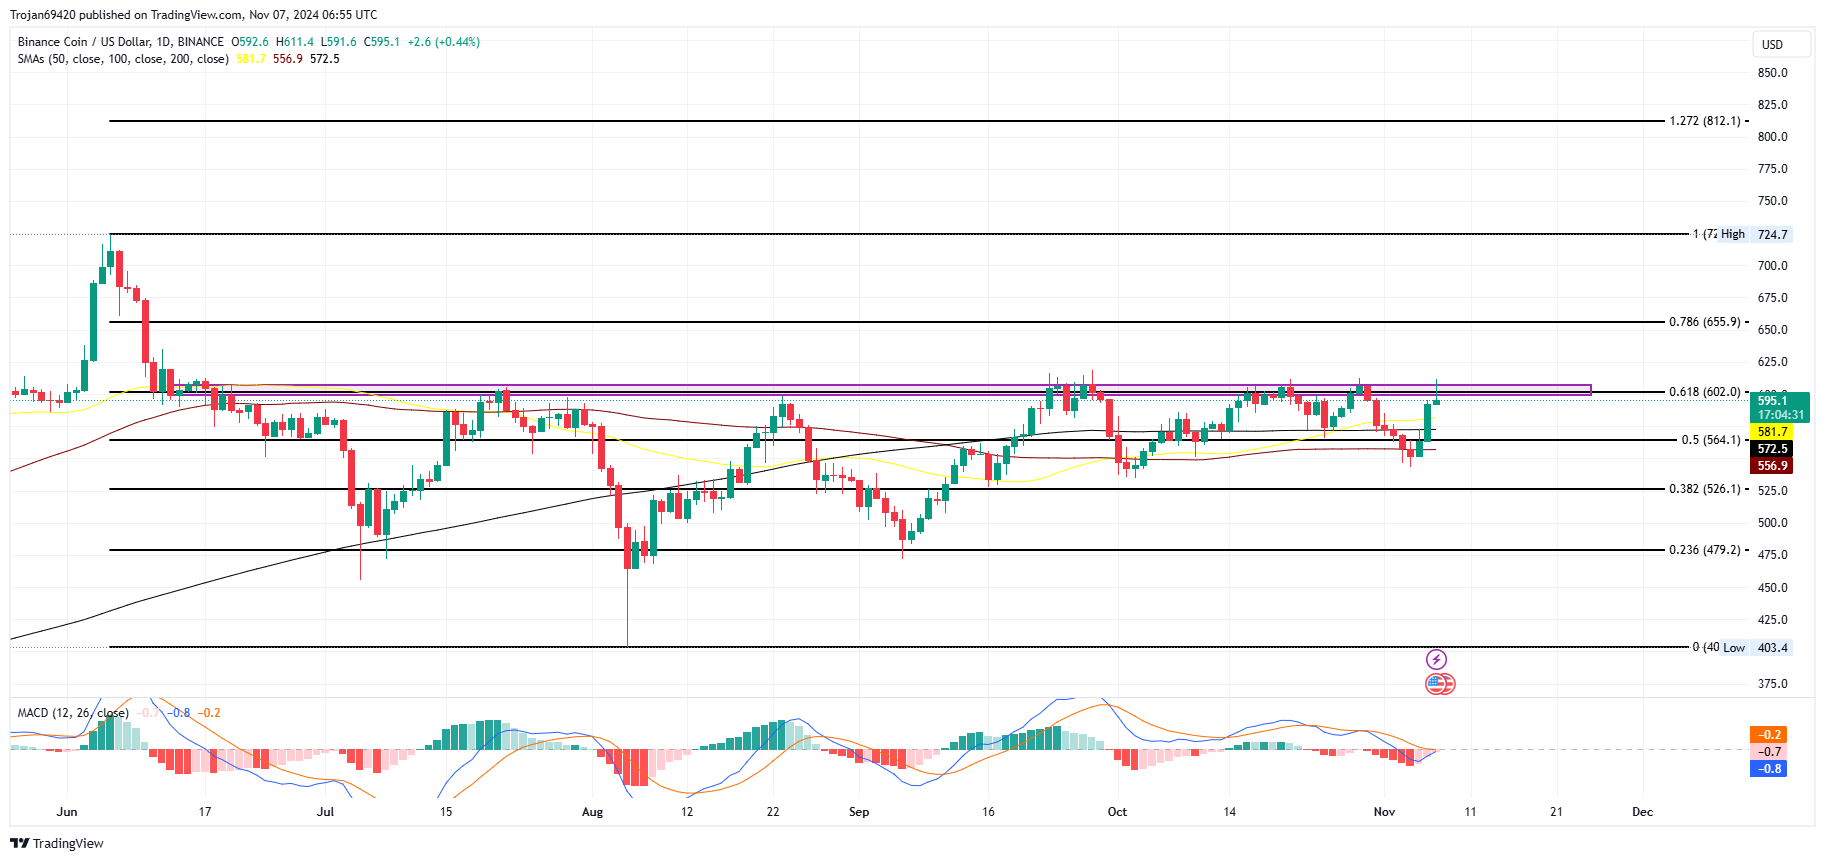Click the Dec label on time axis
The width and height of the screenshot is (1825, 861).
1642,812
